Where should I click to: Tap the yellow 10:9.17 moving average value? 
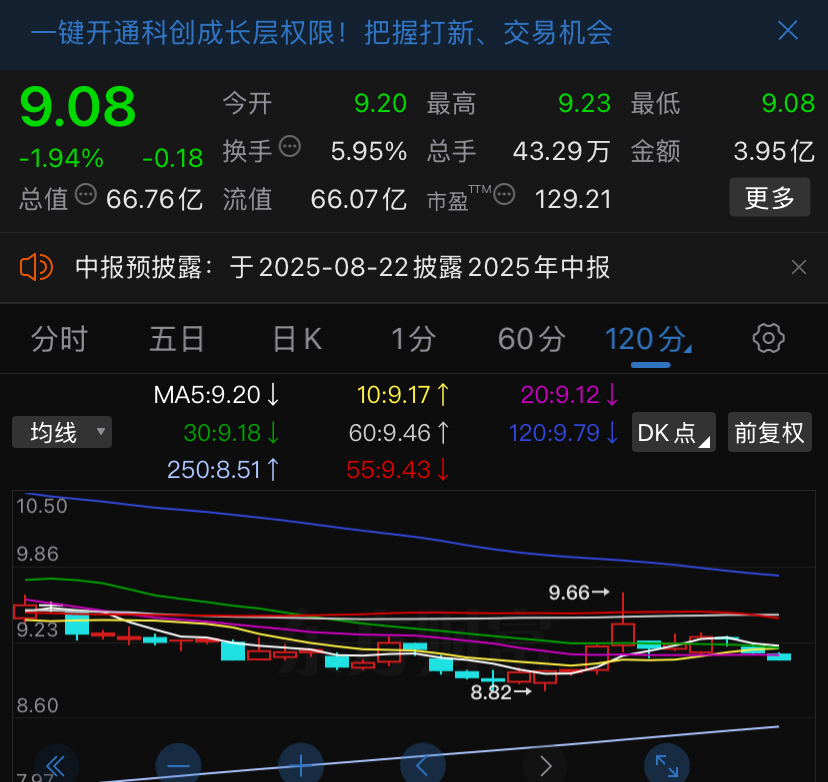pos(403,395)
